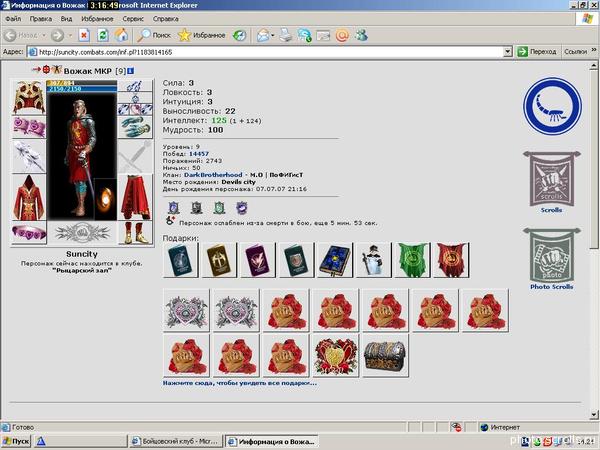The image size is (600, 450).
Task: Open the Правка menu
Action: point(41,18)
